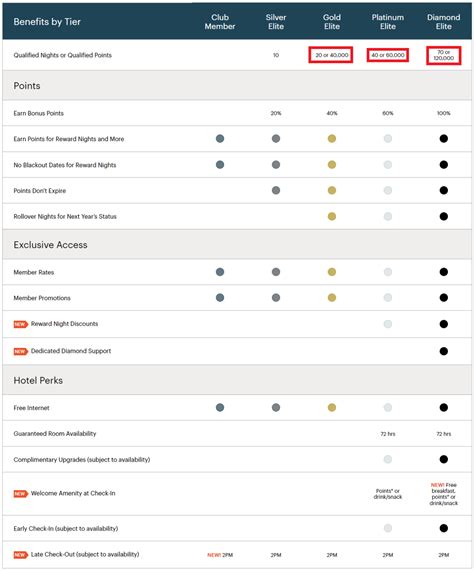This screenshot has height=571, width=474.
Task: Click the Diamond Elite dot for Member Promotions
Action: (443, 298)
